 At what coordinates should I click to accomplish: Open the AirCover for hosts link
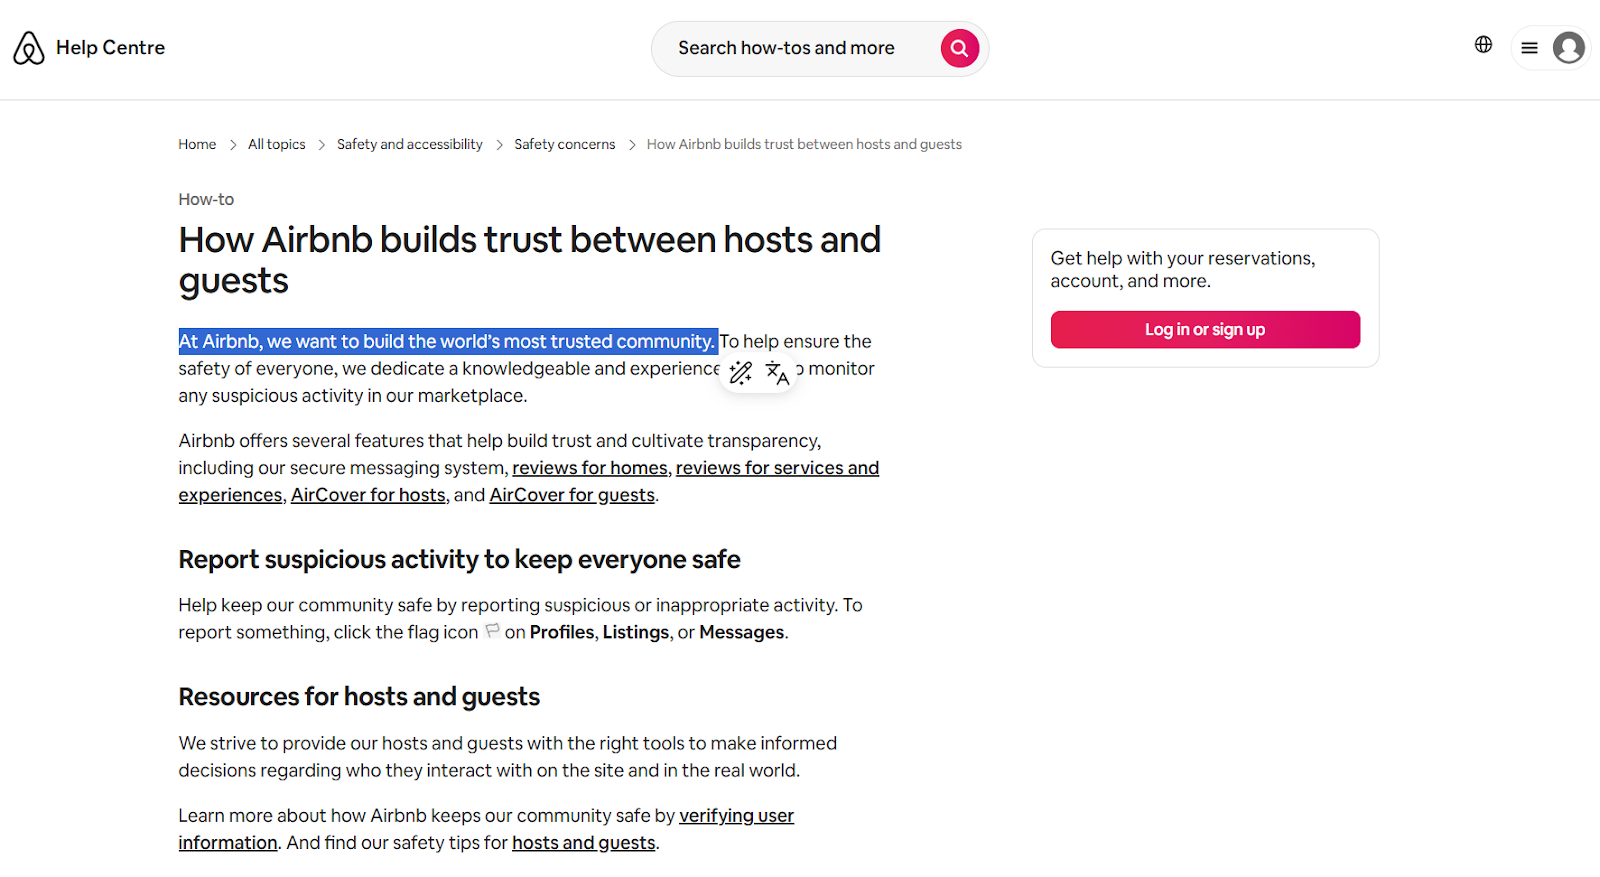(368, 495)
